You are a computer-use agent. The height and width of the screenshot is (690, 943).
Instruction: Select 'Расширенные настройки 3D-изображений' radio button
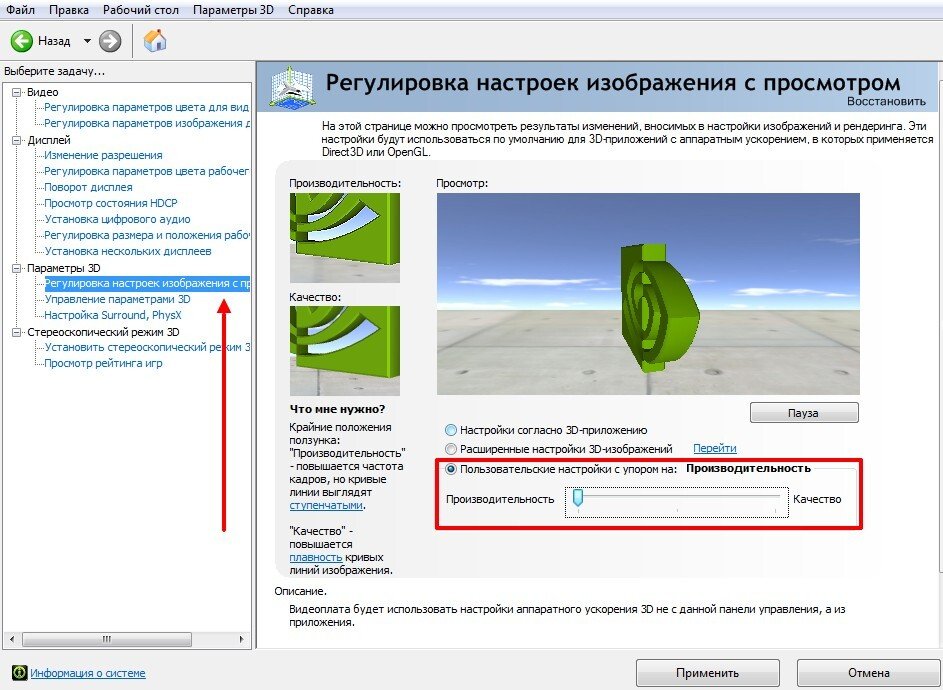[451, 449]
